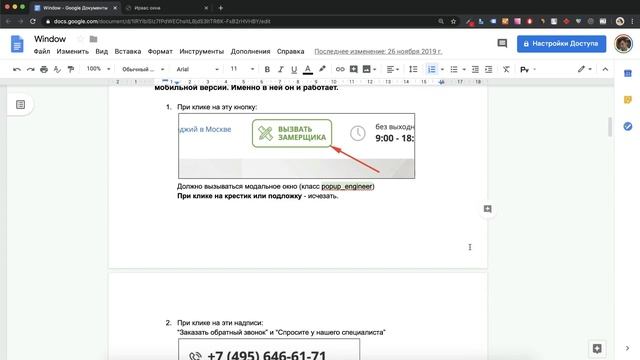This screenshot has width=640, height=360.
Task: Open font size 11 dropdown
Action: (x=242, y=69)
